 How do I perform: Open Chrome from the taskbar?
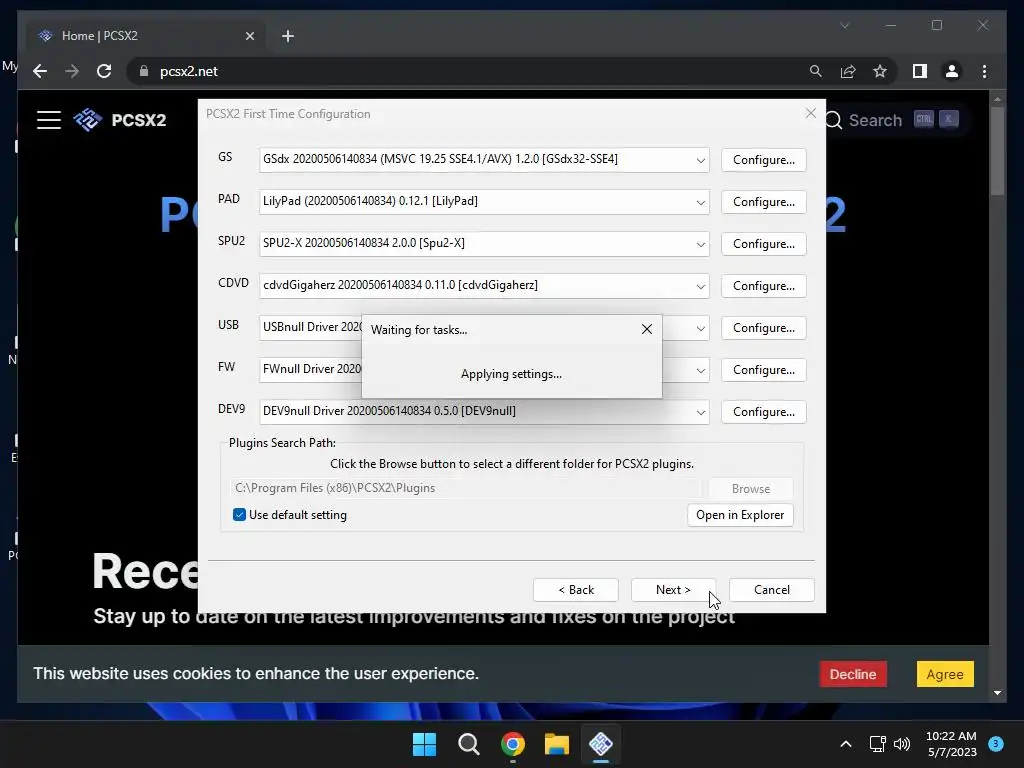513,744
